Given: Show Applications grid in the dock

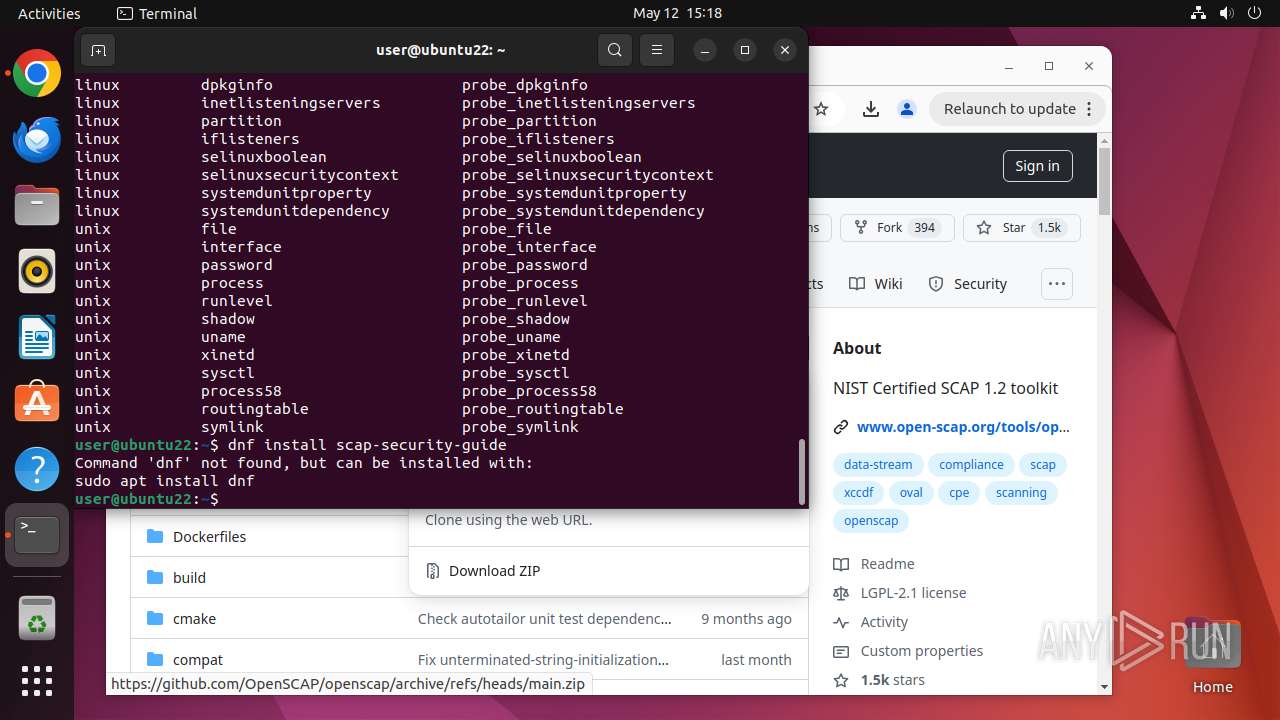Looking at the screenshot, I should pos(37,681).
